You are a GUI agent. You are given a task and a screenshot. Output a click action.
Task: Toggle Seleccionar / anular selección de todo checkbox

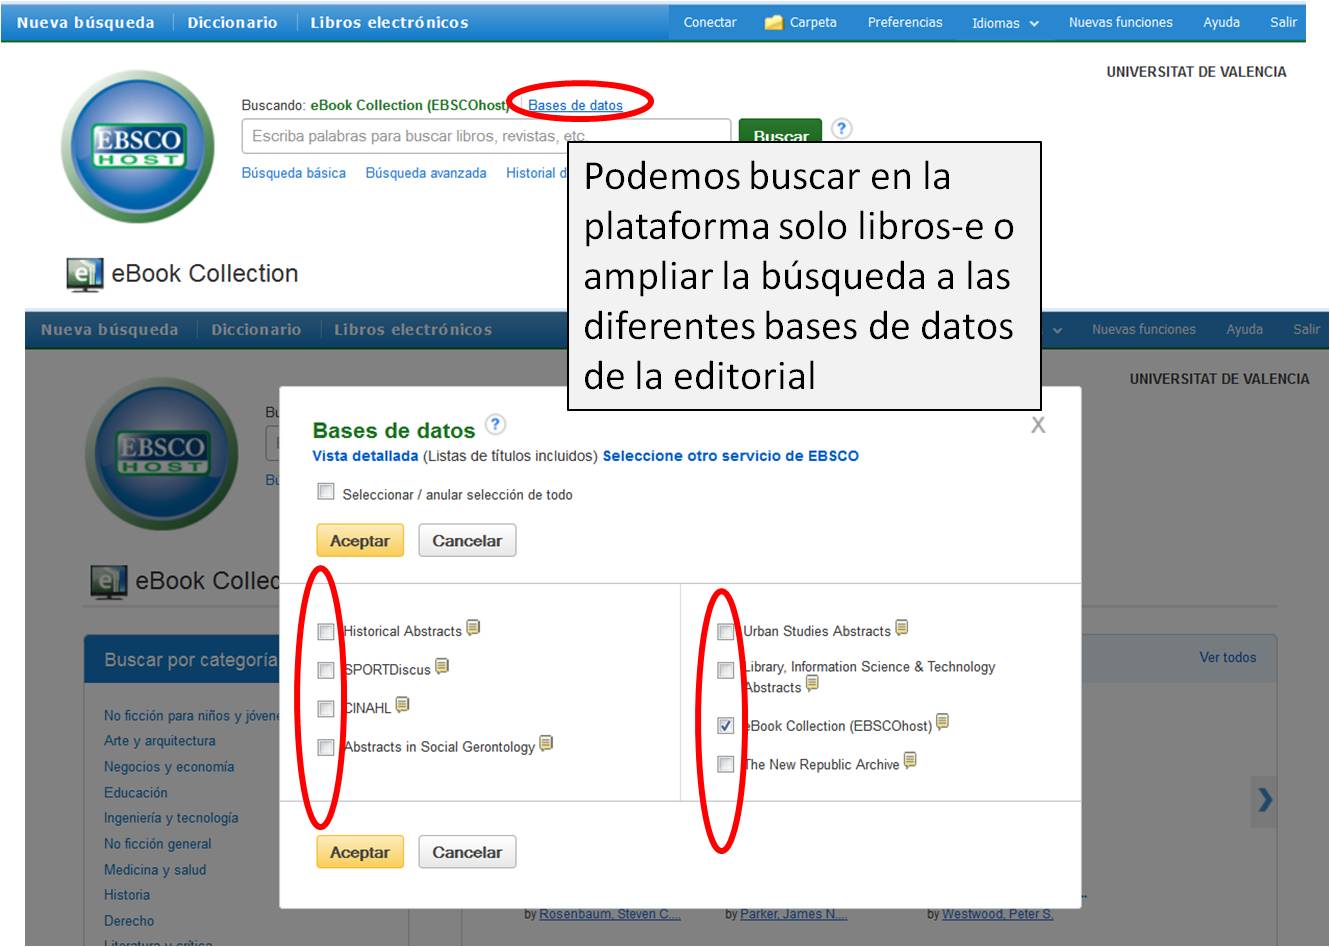(326, 492)
